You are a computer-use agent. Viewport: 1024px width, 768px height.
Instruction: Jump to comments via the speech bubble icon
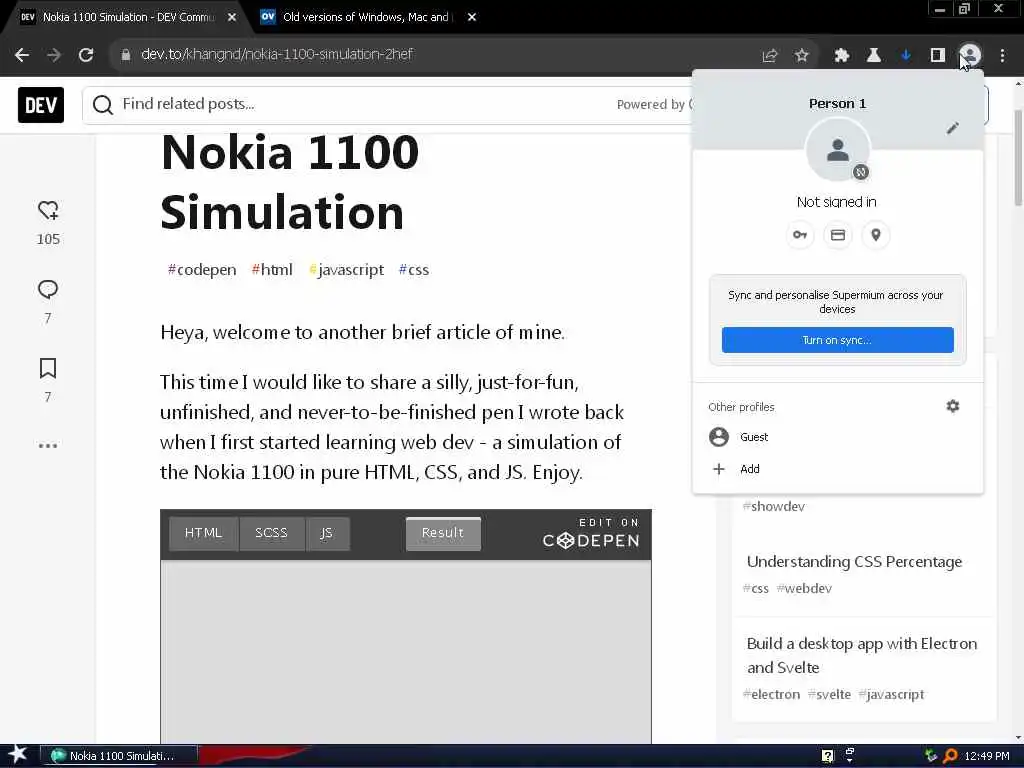48,289
